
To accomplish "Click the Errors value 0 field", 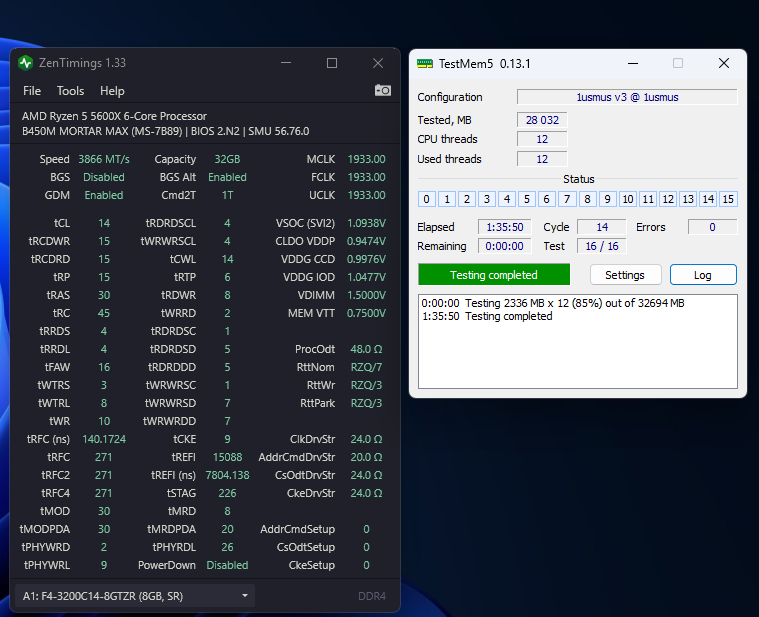I will 713,227.
